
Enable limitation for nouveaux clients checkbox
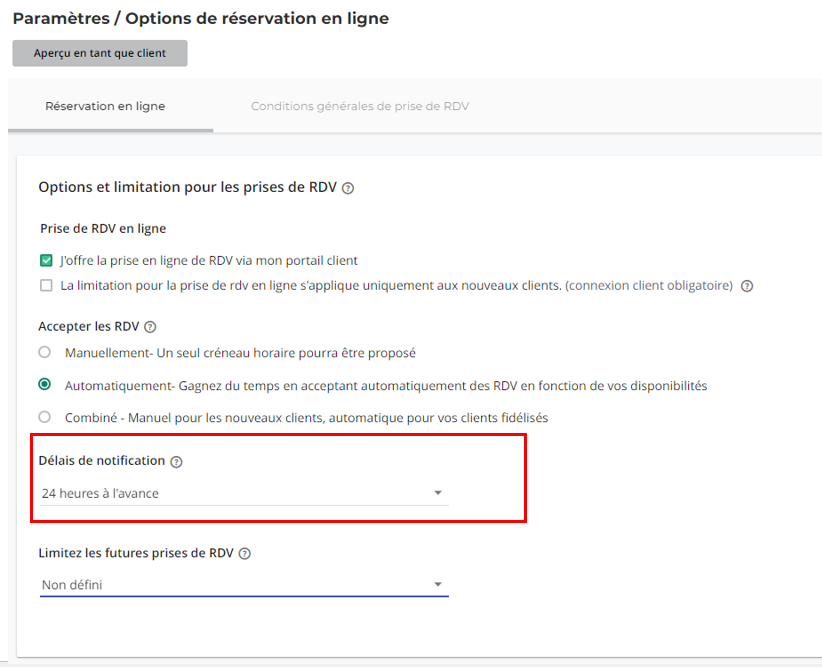[x=46, y=286]
